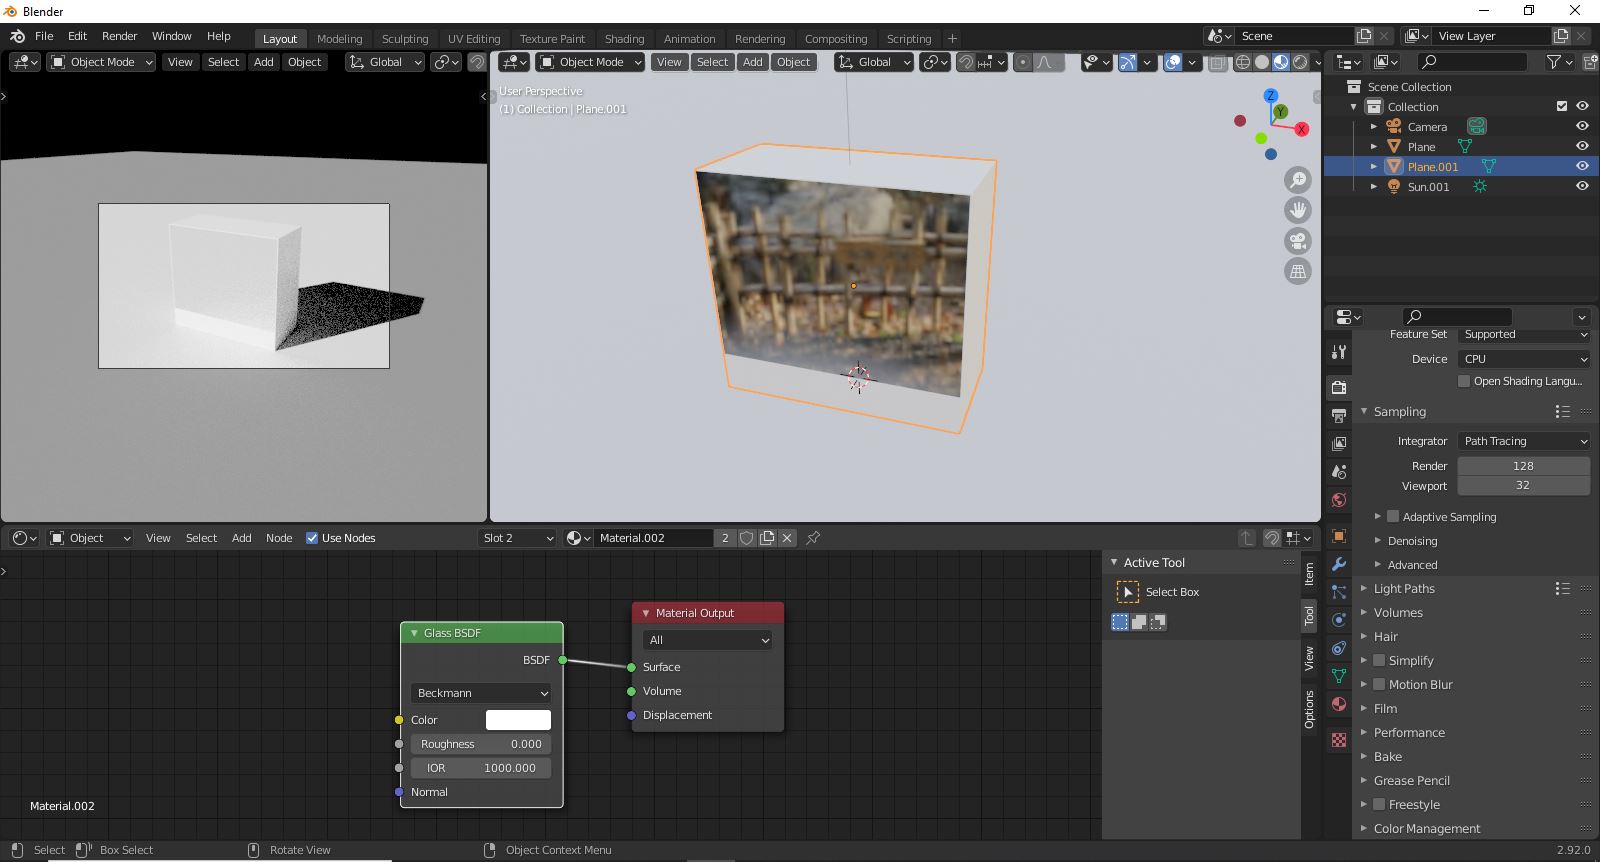Viewport: 1600px width, 862px height.
Task: Enable Motion Blur checkbox
Action: pyautogui.click(x=1379, y=685)
